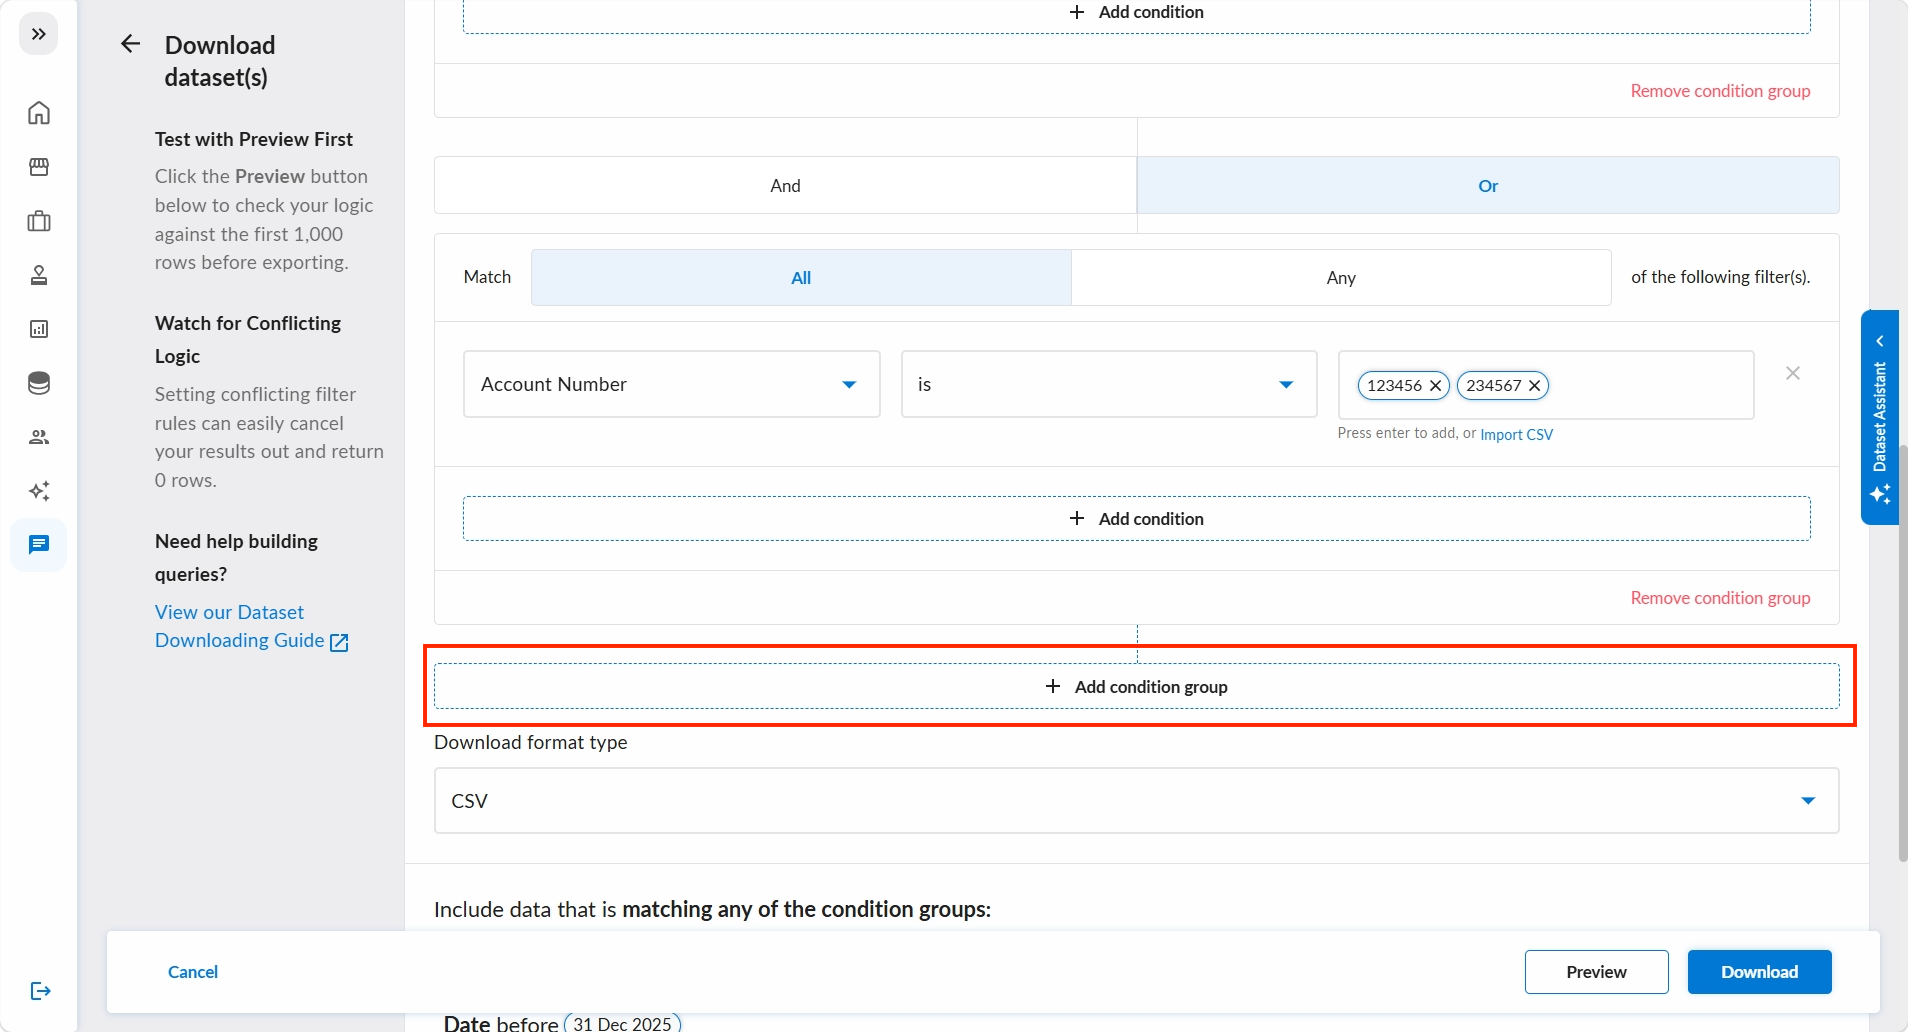The height and width of the screenshot is (1032, 1908).
Task: Open Home from sidebar house icon
Action: point(39,113)
